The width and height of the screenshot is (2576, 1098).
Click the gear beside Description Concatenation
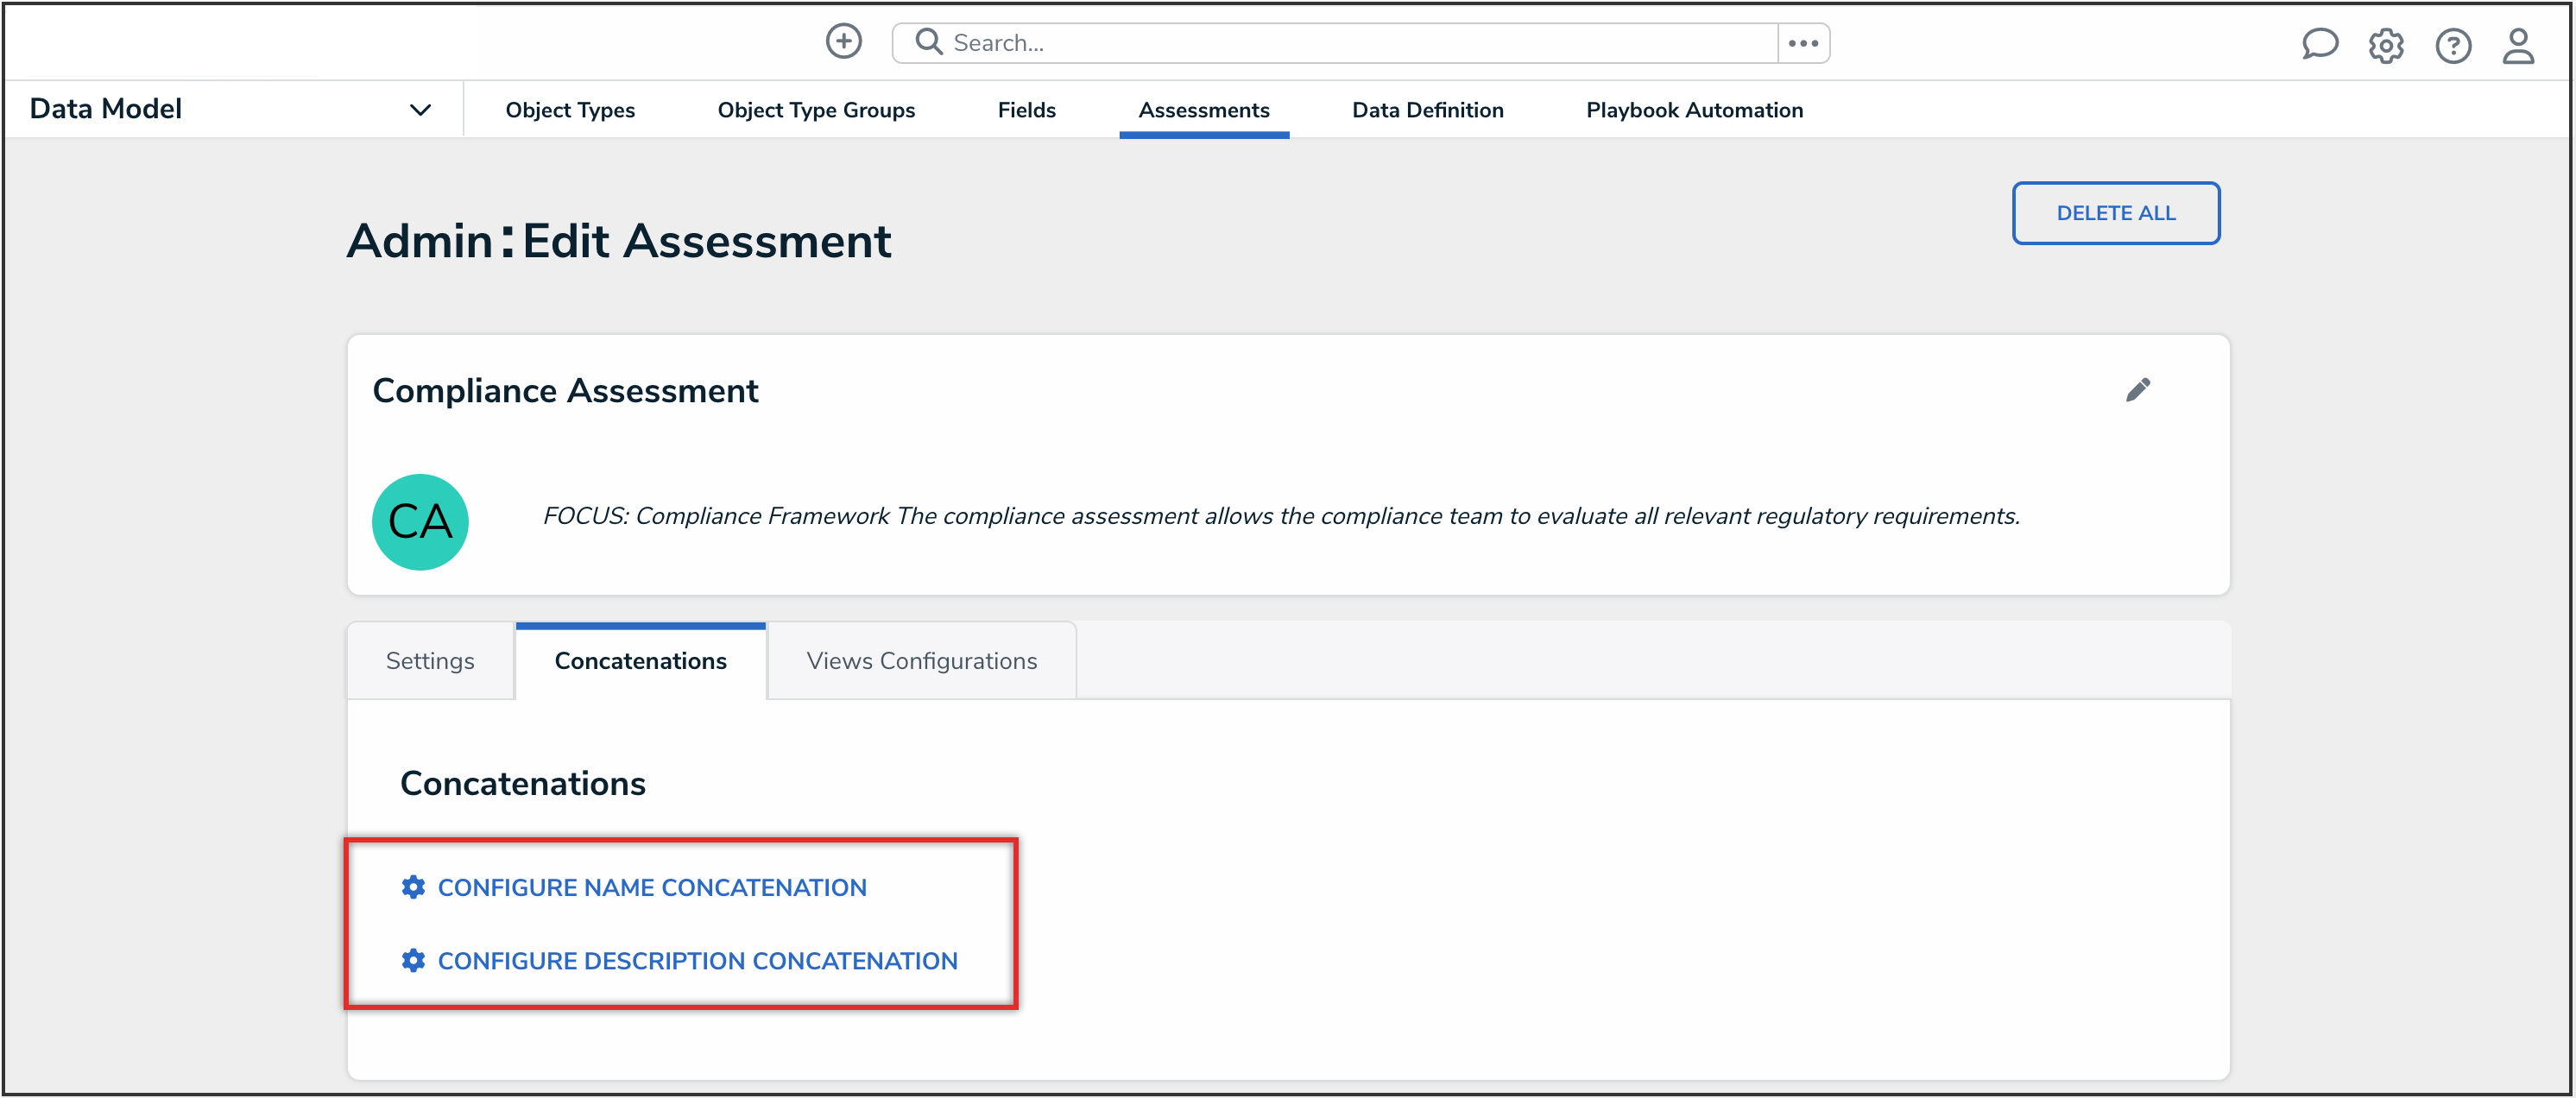coord(413,960)
